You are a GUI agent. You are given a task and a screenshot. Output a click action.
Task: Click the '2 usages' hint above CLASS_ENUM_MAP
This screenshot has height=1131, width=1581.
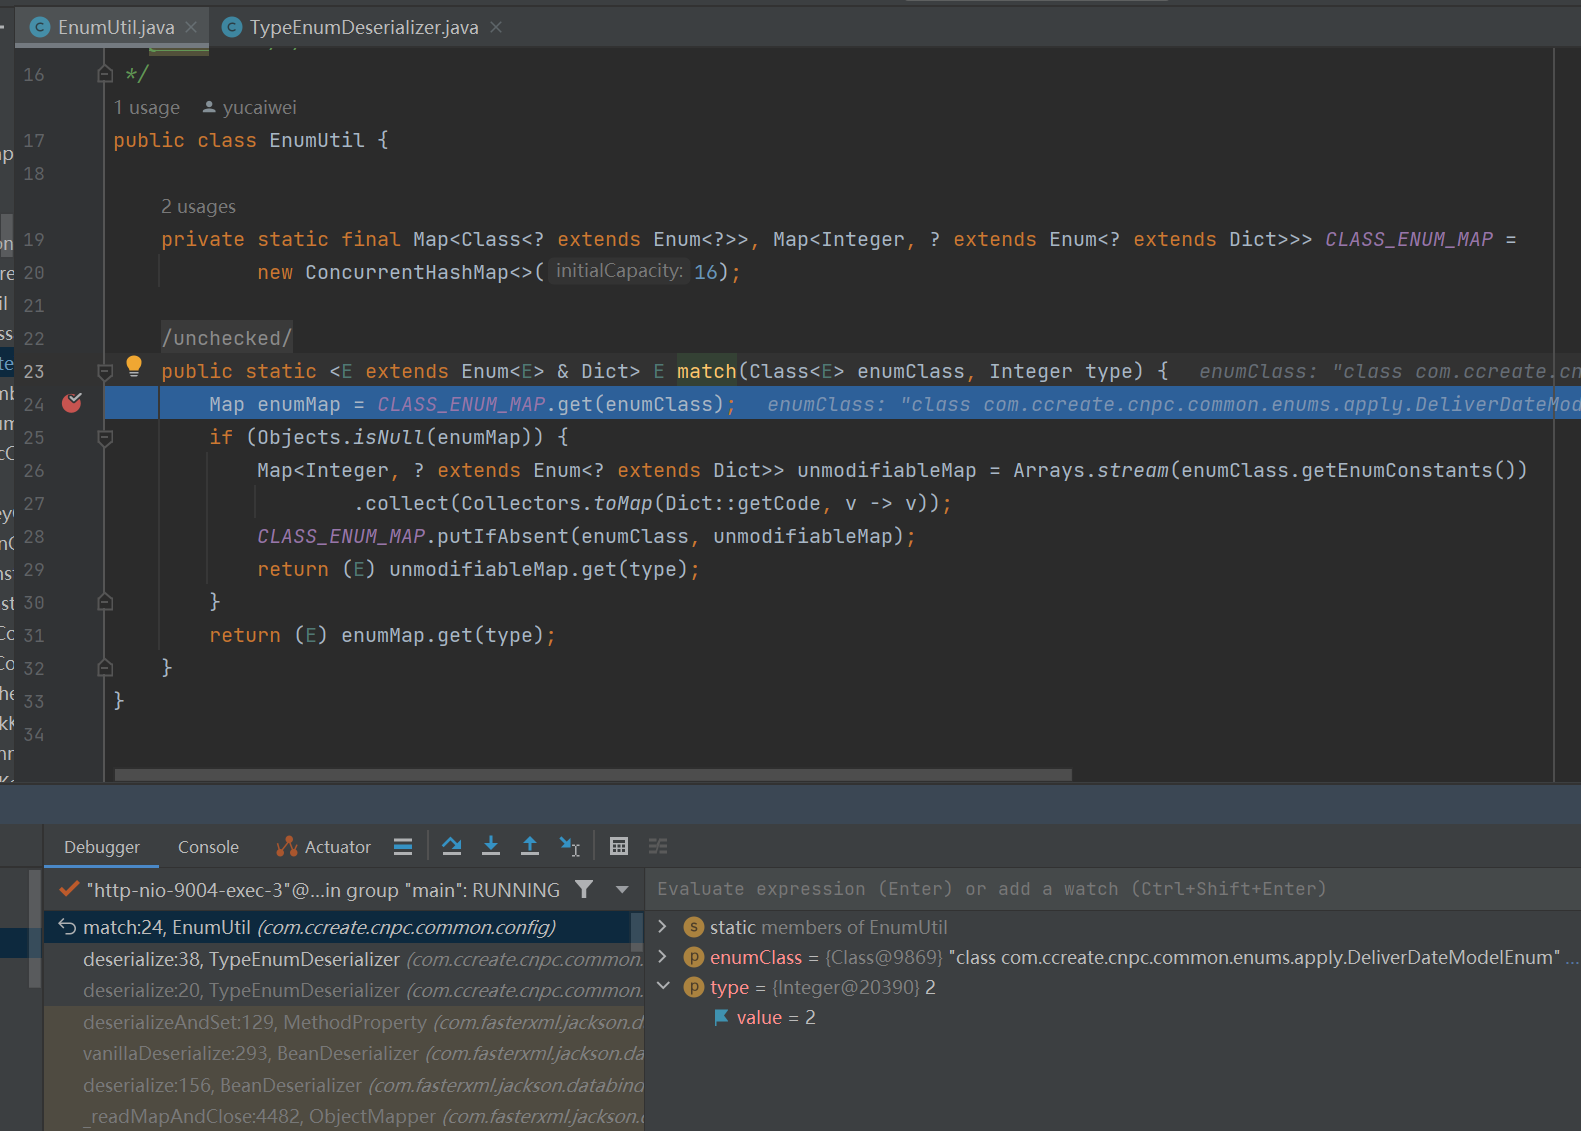tap(199, 206)
